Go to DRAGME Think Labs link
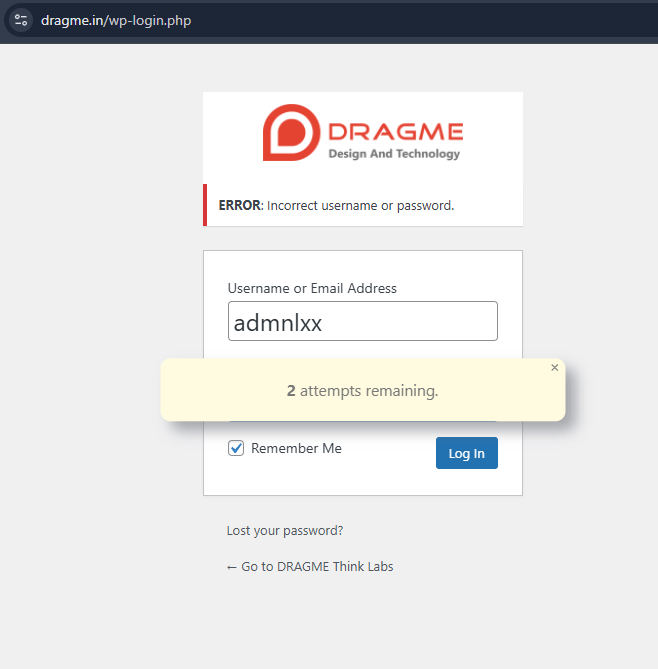 pos(310,567)
